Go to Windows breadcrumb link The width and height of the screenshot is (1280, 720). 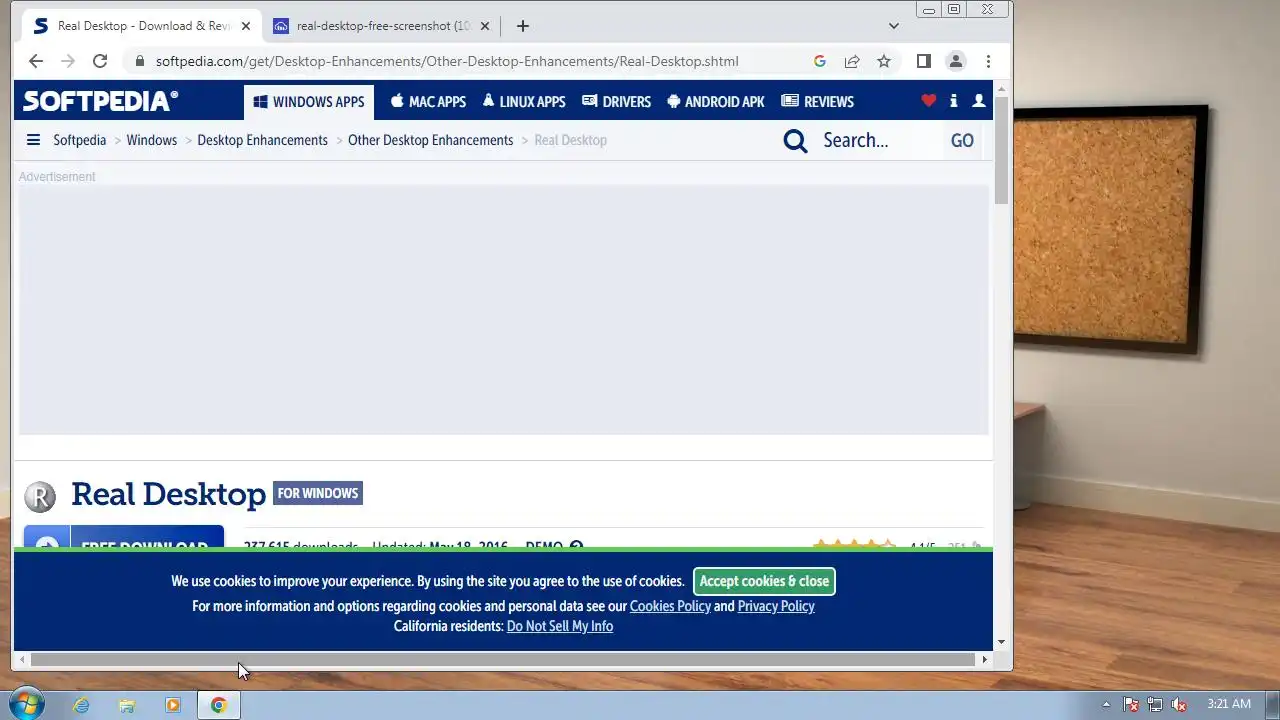[152, 140]
